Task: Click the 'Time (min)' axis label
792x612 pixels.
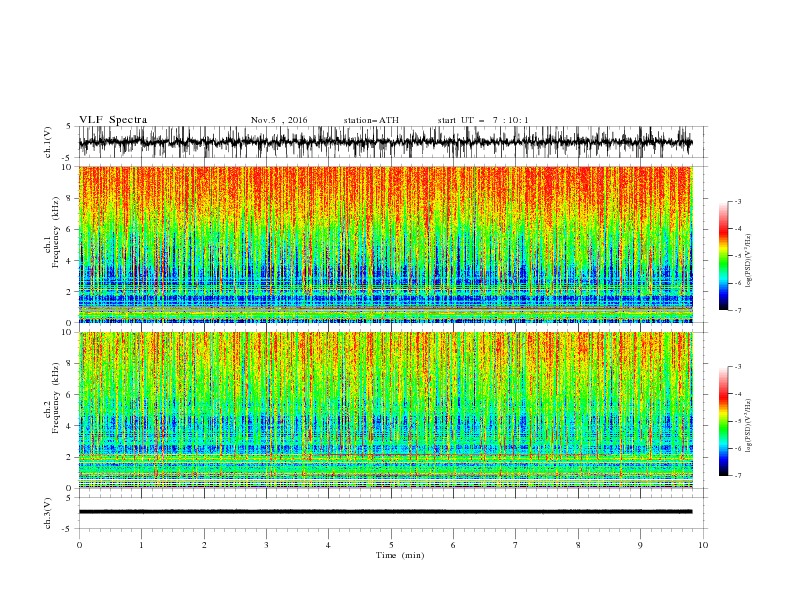Action: pyautogui.click(x=400, y=555)
